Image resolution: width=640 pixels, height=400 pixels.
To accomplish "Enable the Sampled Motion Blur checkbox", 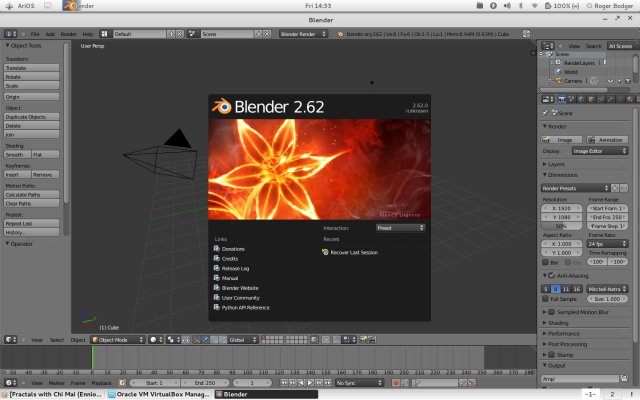I will coord(551,312).
